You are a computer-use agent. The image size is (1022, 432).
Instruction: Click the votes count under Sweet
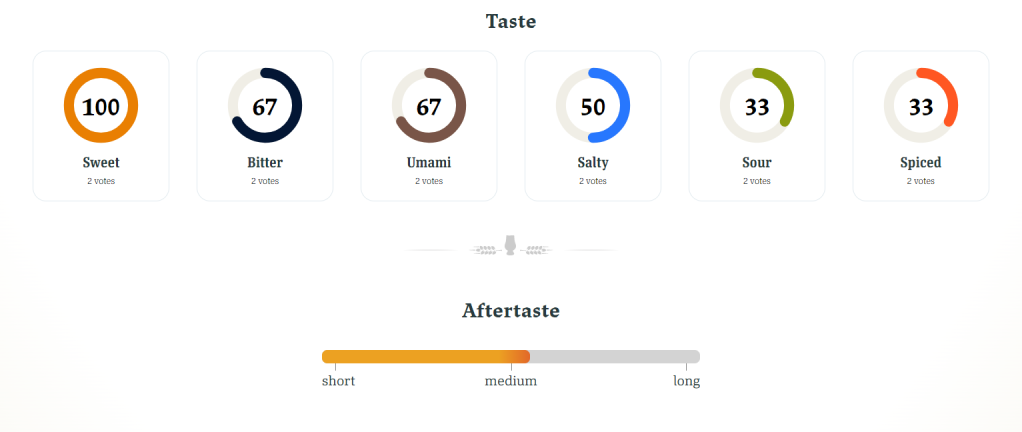[x=101, y=181]
